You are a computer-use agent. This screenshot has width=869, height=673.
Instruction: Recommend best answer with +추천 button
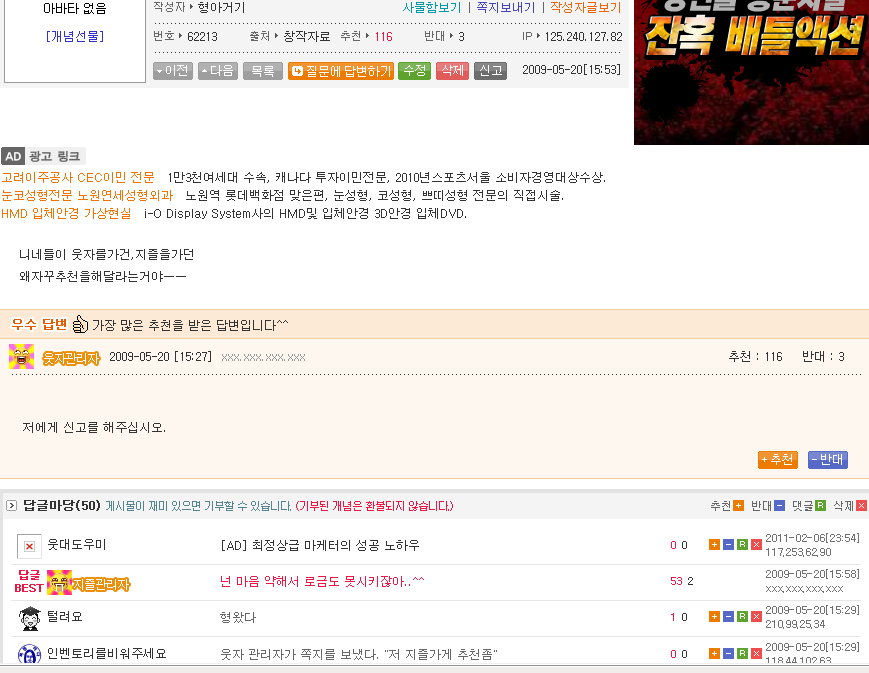(x=778, y=460)
